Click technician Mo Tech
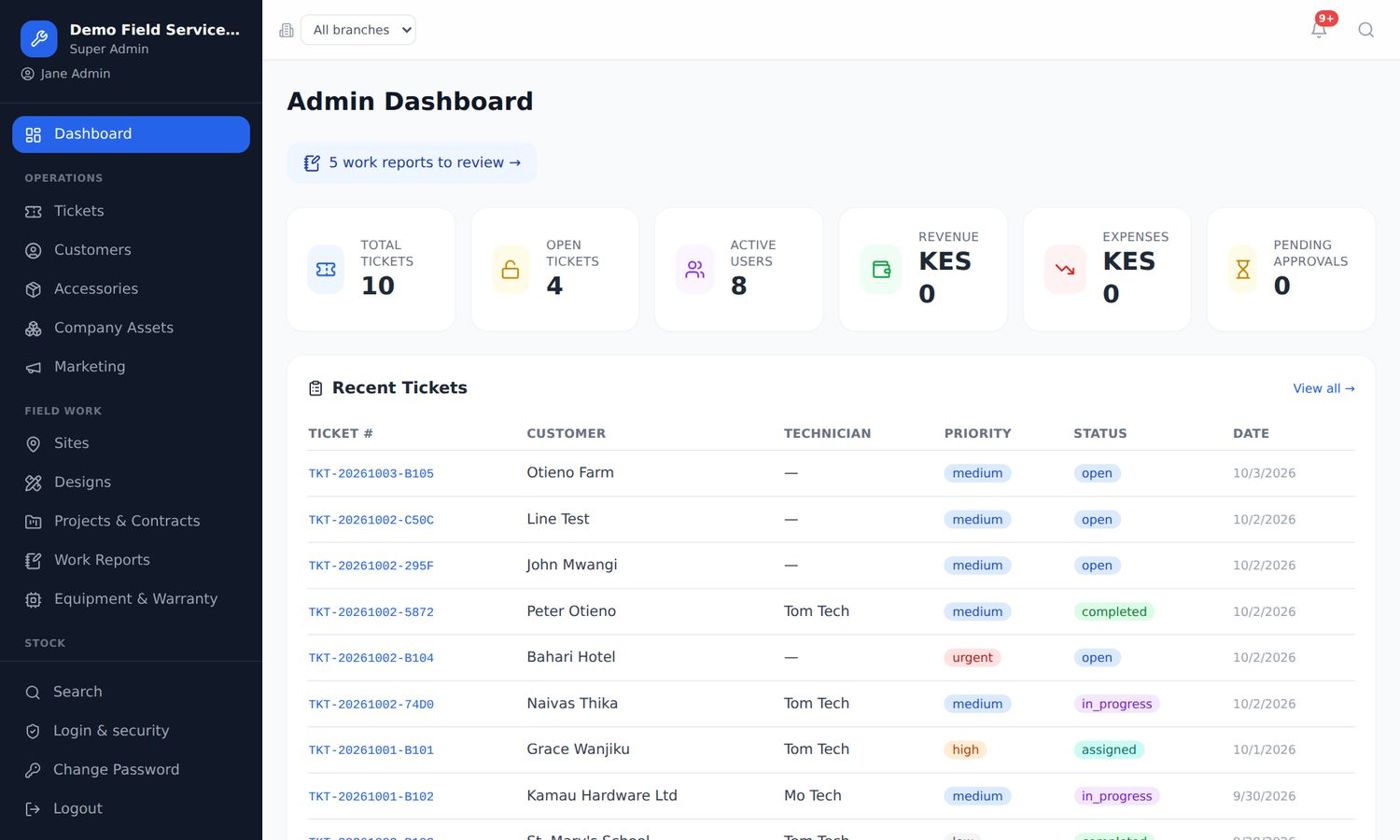This screenshot has height=840, width=1400. pyautogui.click(x=812, y=796)
